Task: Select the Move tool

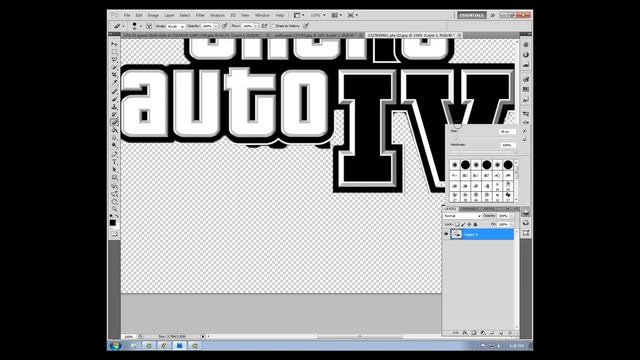Action: (114, 44)
